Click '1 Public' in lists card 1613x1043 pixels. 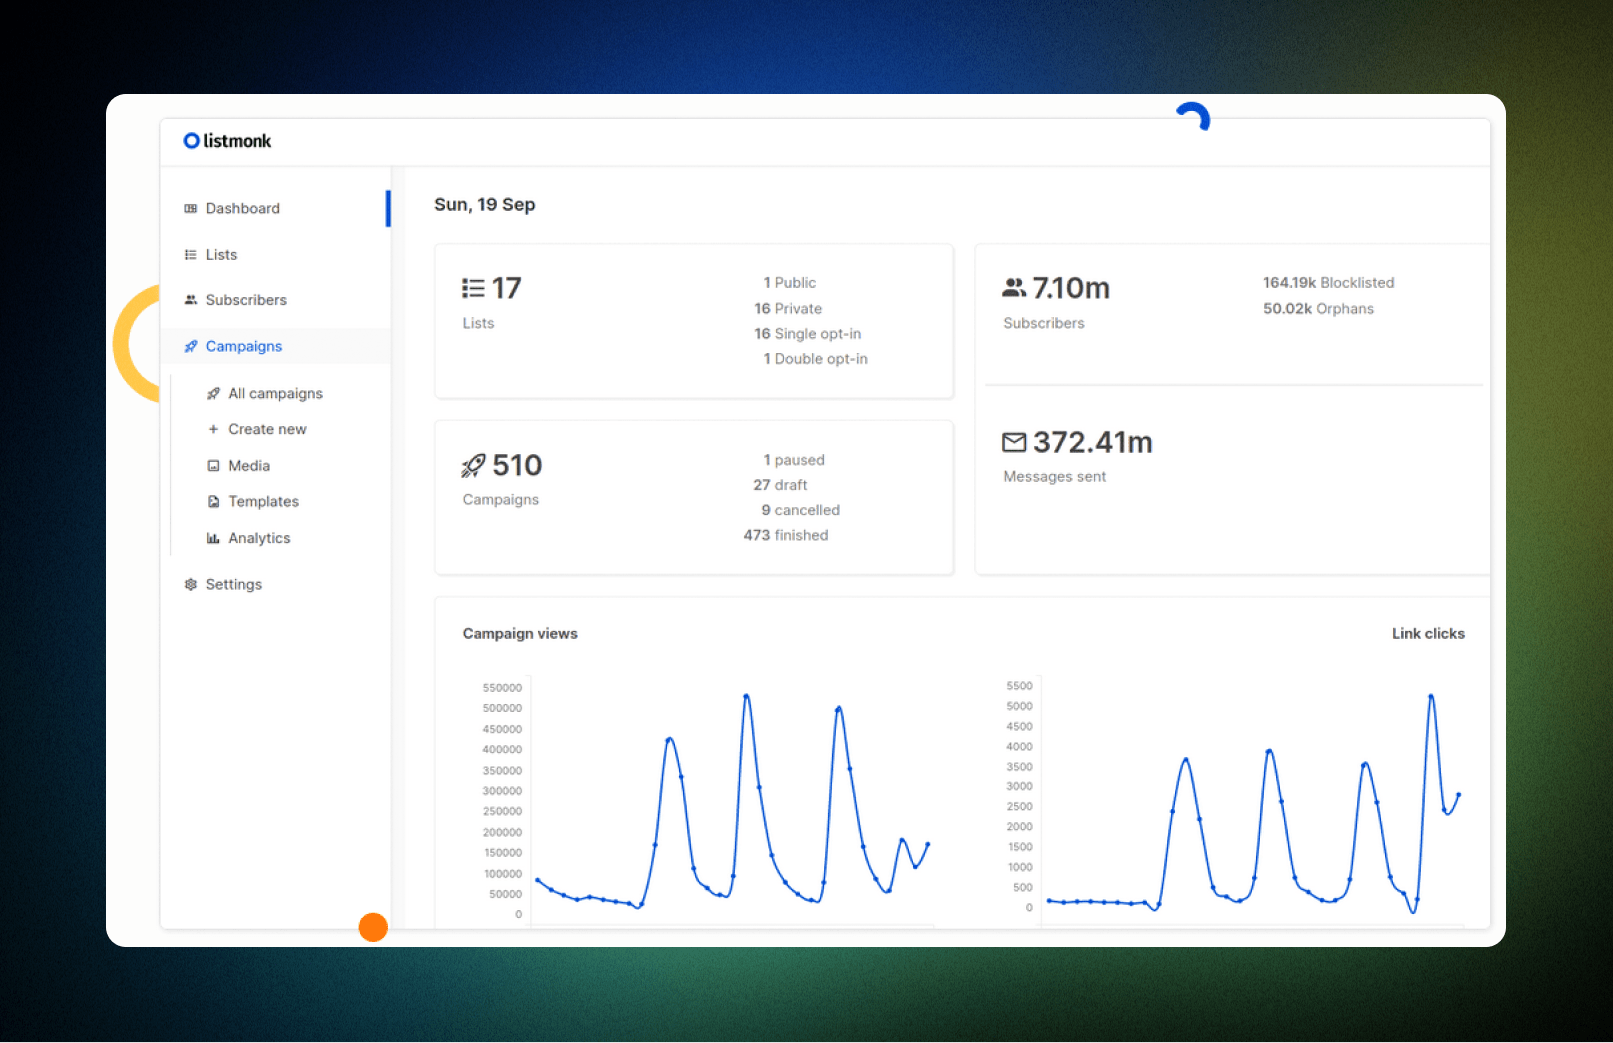(x=790, y=283)
